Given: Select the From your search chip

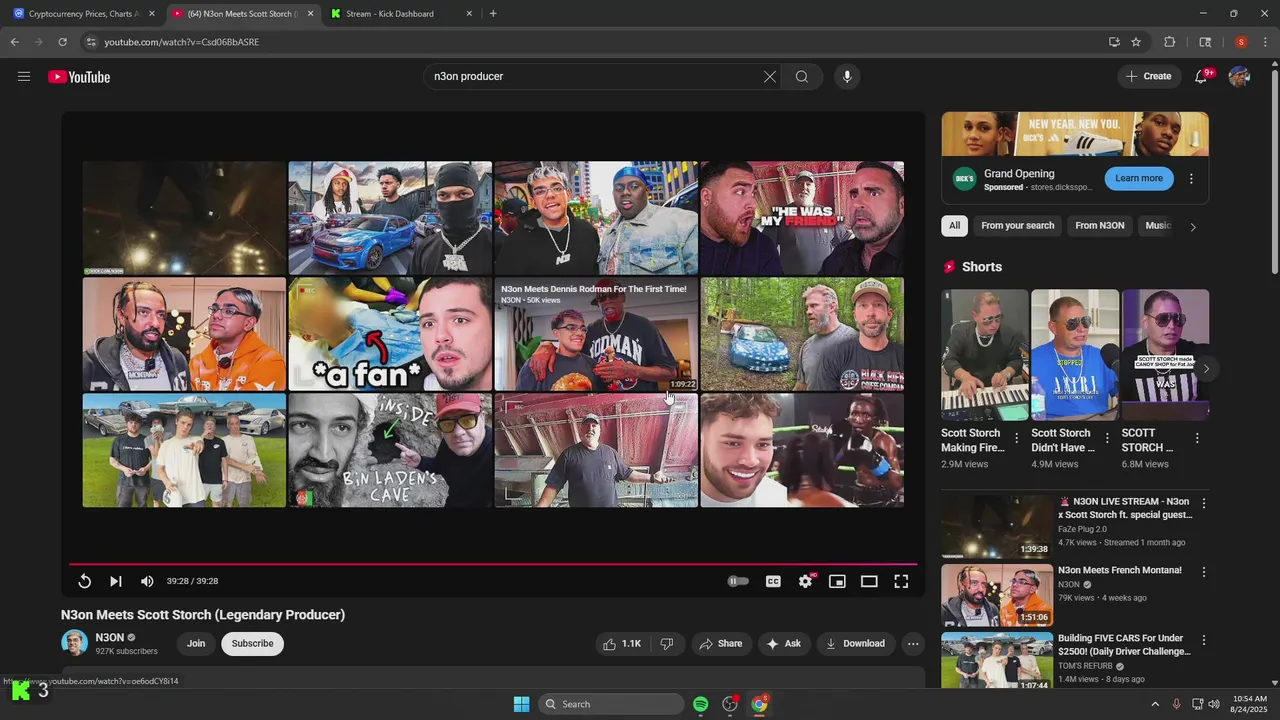Looking at the screenshot, I should 1017,226.
